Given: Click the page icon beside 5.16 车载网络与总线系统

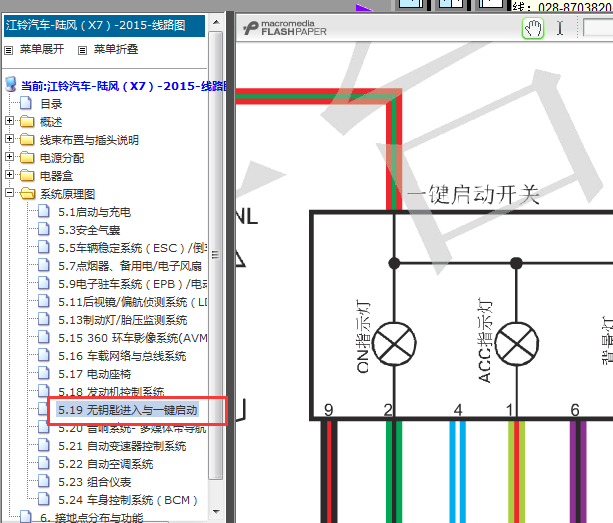Looking at the screenshot, I should tap(44, 355).
